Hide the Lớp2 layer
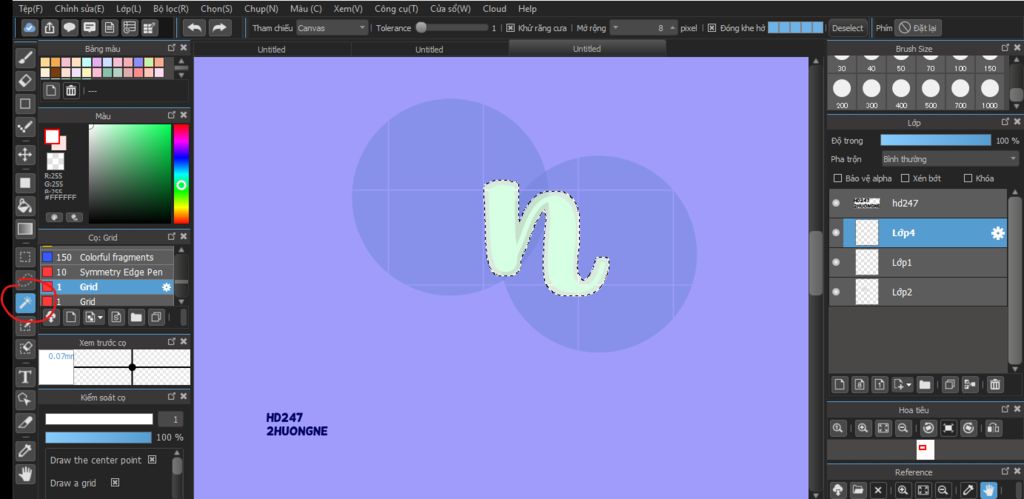Screen dimensions: 1024x499 point(836,293)
